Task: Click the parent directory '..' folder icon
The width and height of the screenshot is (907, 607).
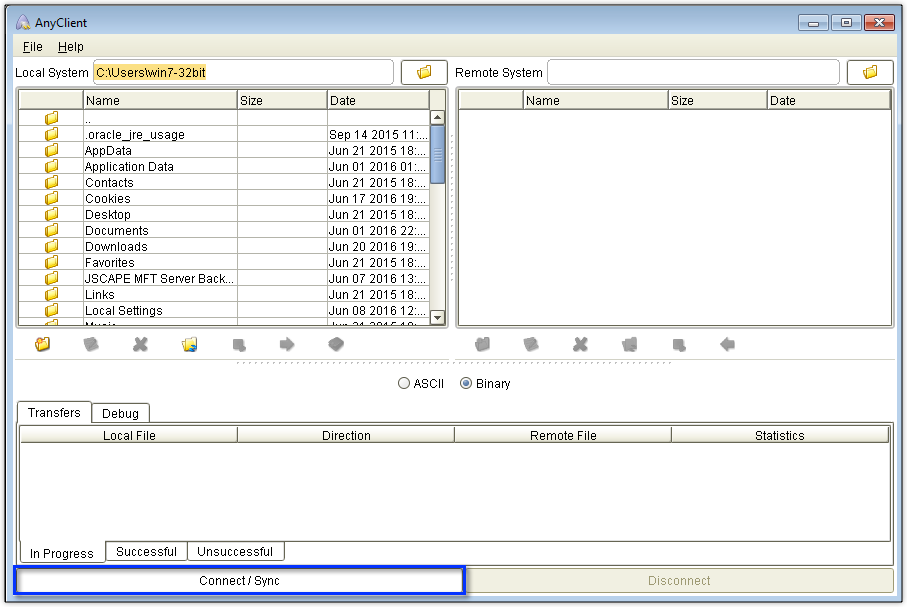Action: coord(51,118)
